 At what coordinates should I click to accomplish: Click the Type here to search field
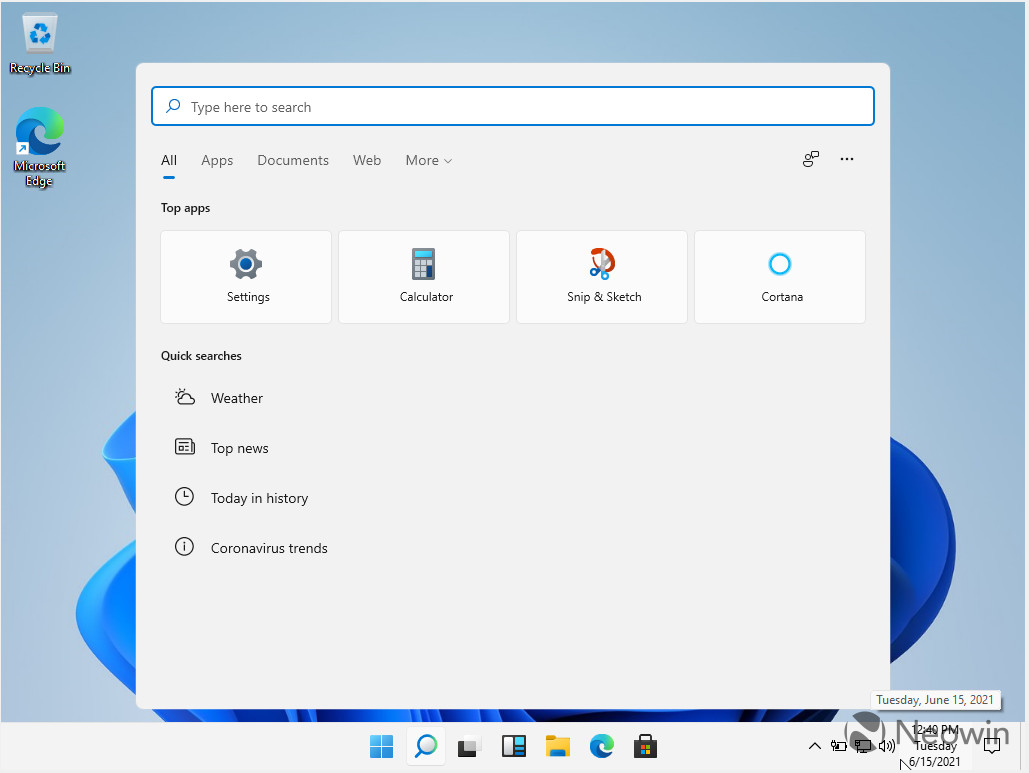tap(513, 107)
